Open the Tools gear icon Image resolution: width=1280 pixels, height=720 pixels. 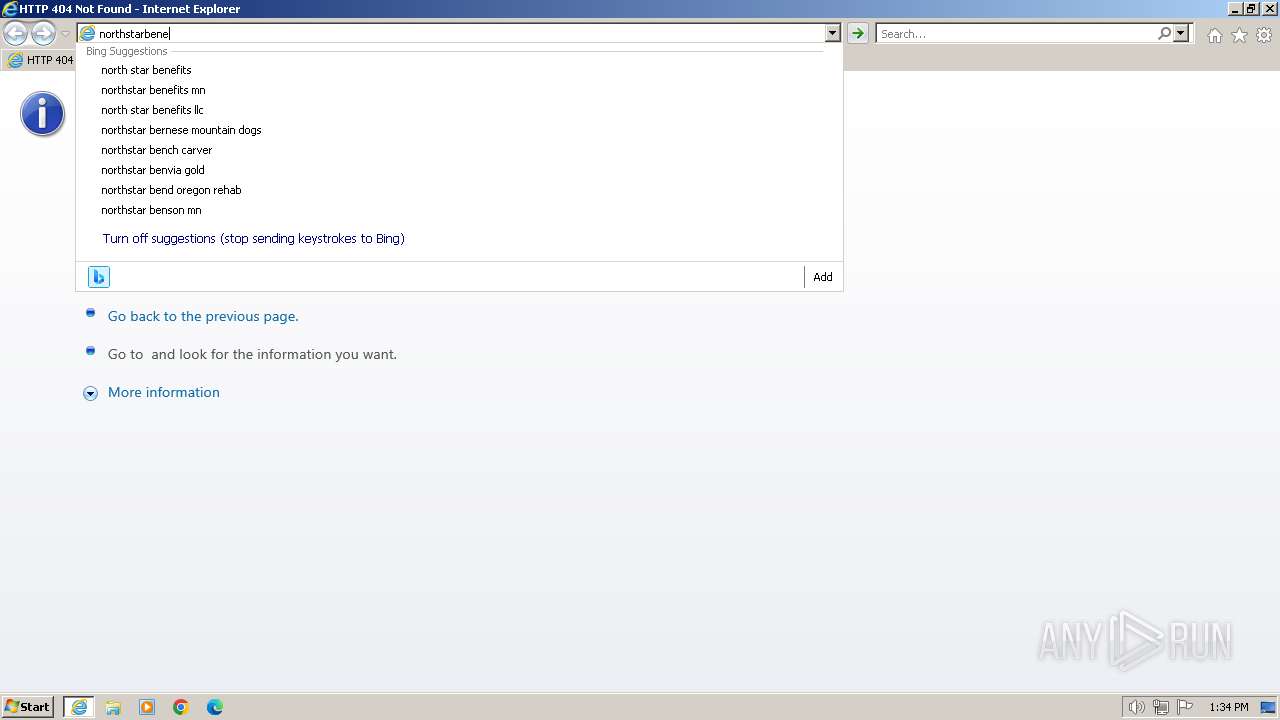click(1264, 35)
